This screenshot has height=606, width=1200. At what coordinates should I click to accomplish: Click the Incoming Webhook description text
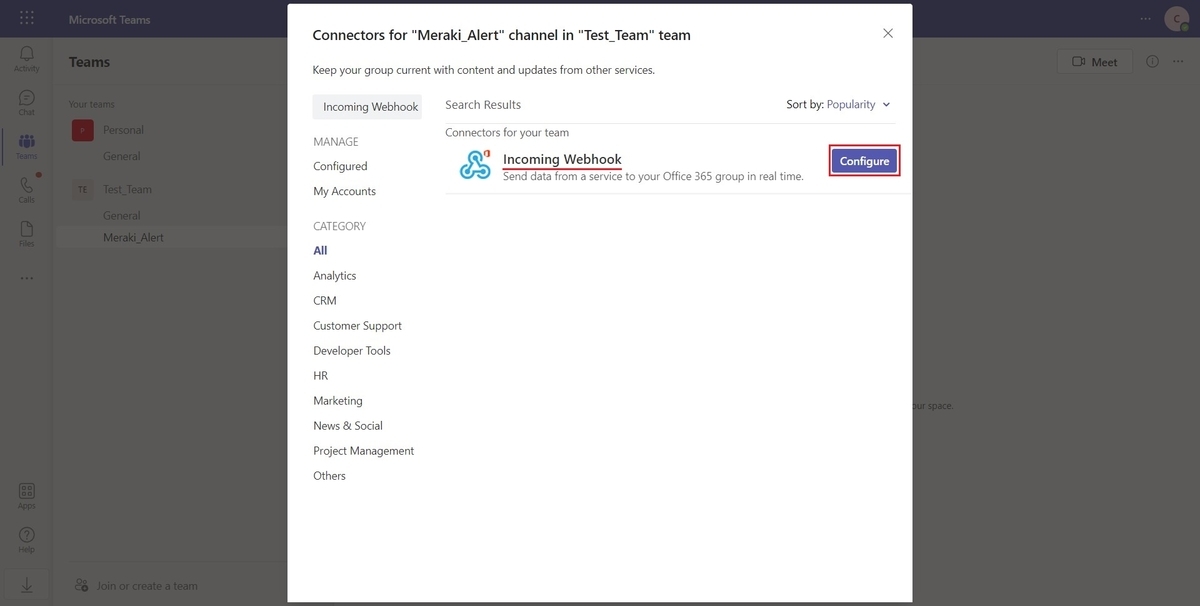pyautogui.click(x=653, y=177)
